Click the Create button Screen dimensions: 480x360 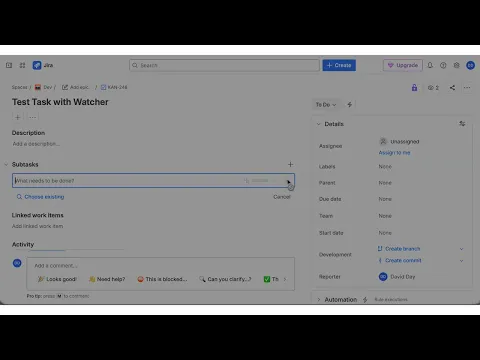click(339, 65)
